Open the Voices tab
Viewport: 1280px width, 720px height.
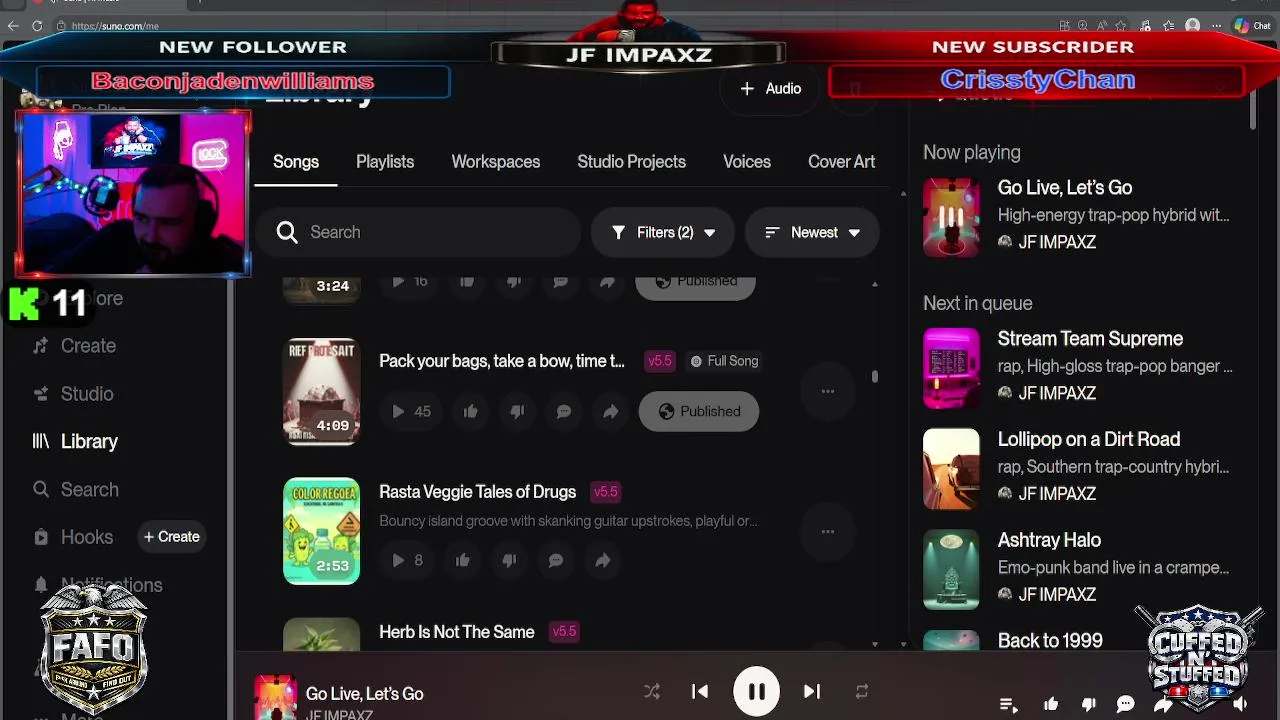pyautogui.click(x=747, y=162)
